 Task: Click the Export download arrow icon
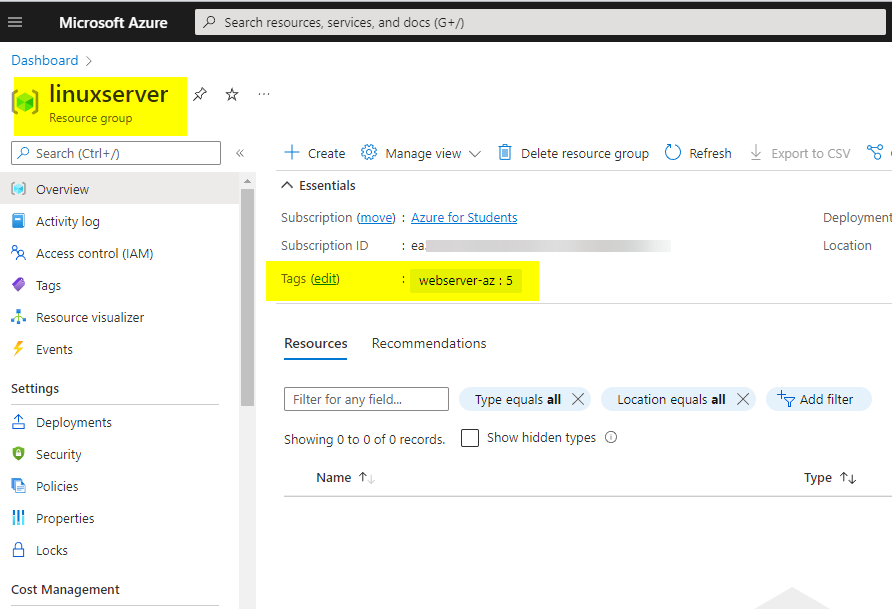755,152
